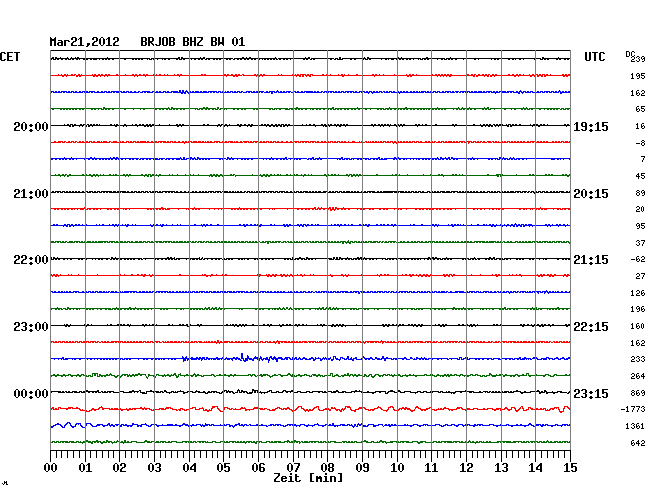Select the DC value 16
This screenshot has height=494, width=650.
(x=640, y=126)
